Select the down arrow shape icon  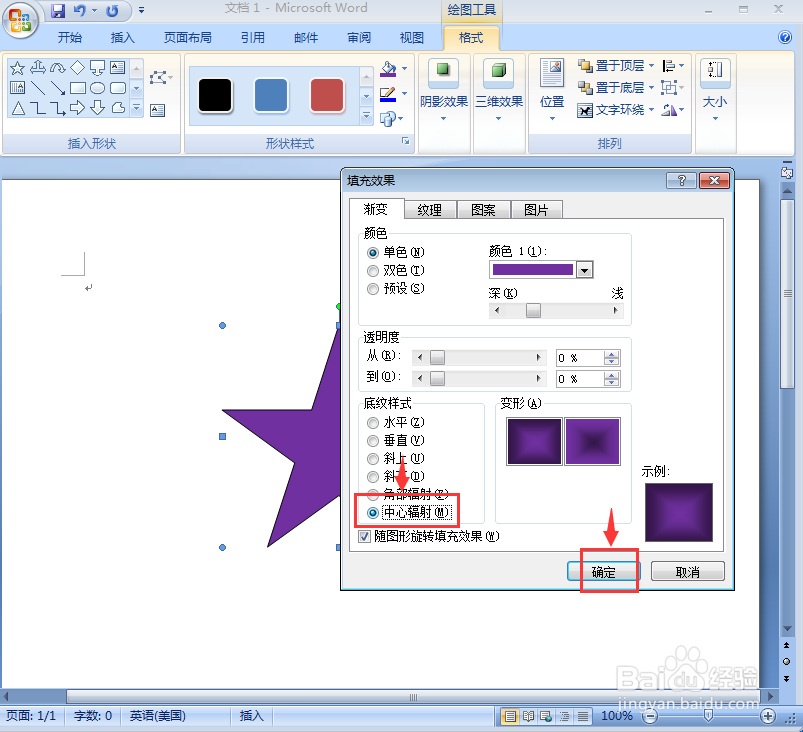96,108
